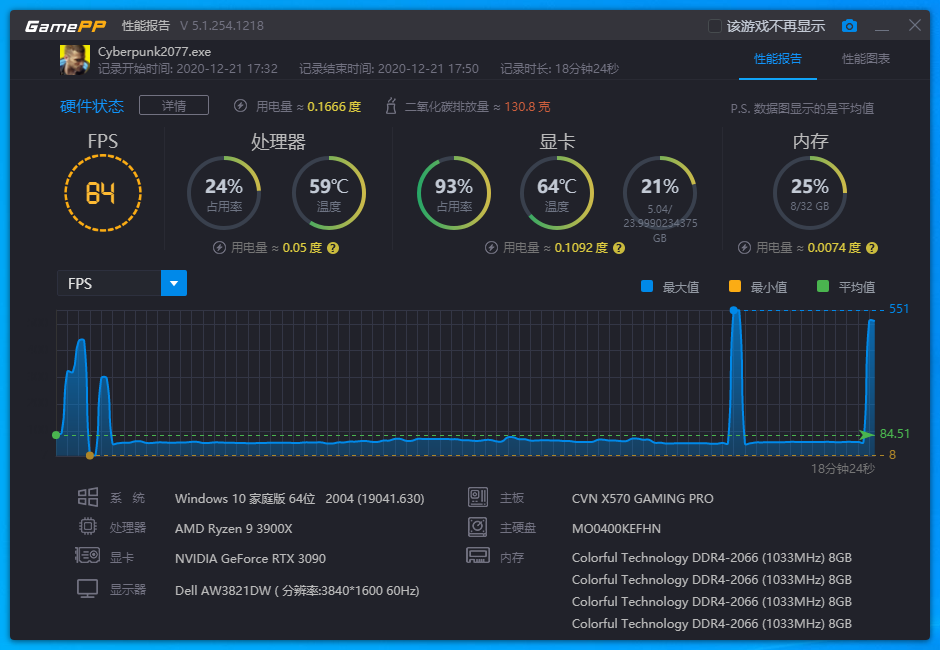Image resolution: width=940 pixels, height=650 pixels.
Task: Click the memory power lightning icon
Action: (x=745, y=248)
